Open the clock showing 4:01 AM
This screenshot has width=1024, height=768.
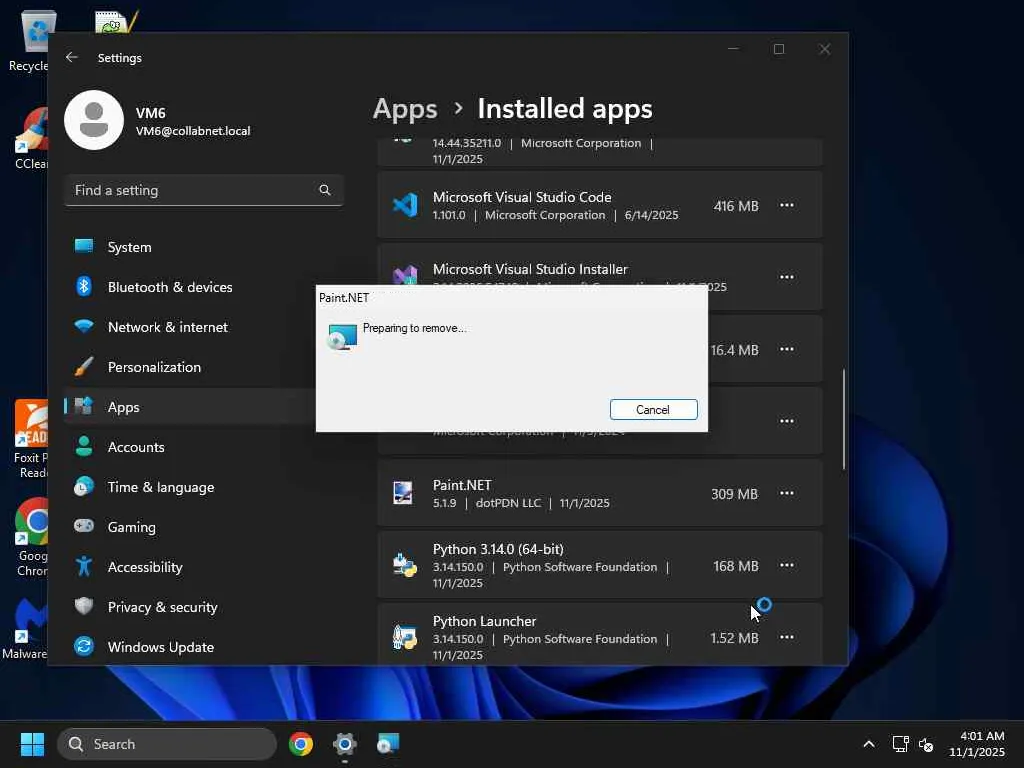coord(977,744)
